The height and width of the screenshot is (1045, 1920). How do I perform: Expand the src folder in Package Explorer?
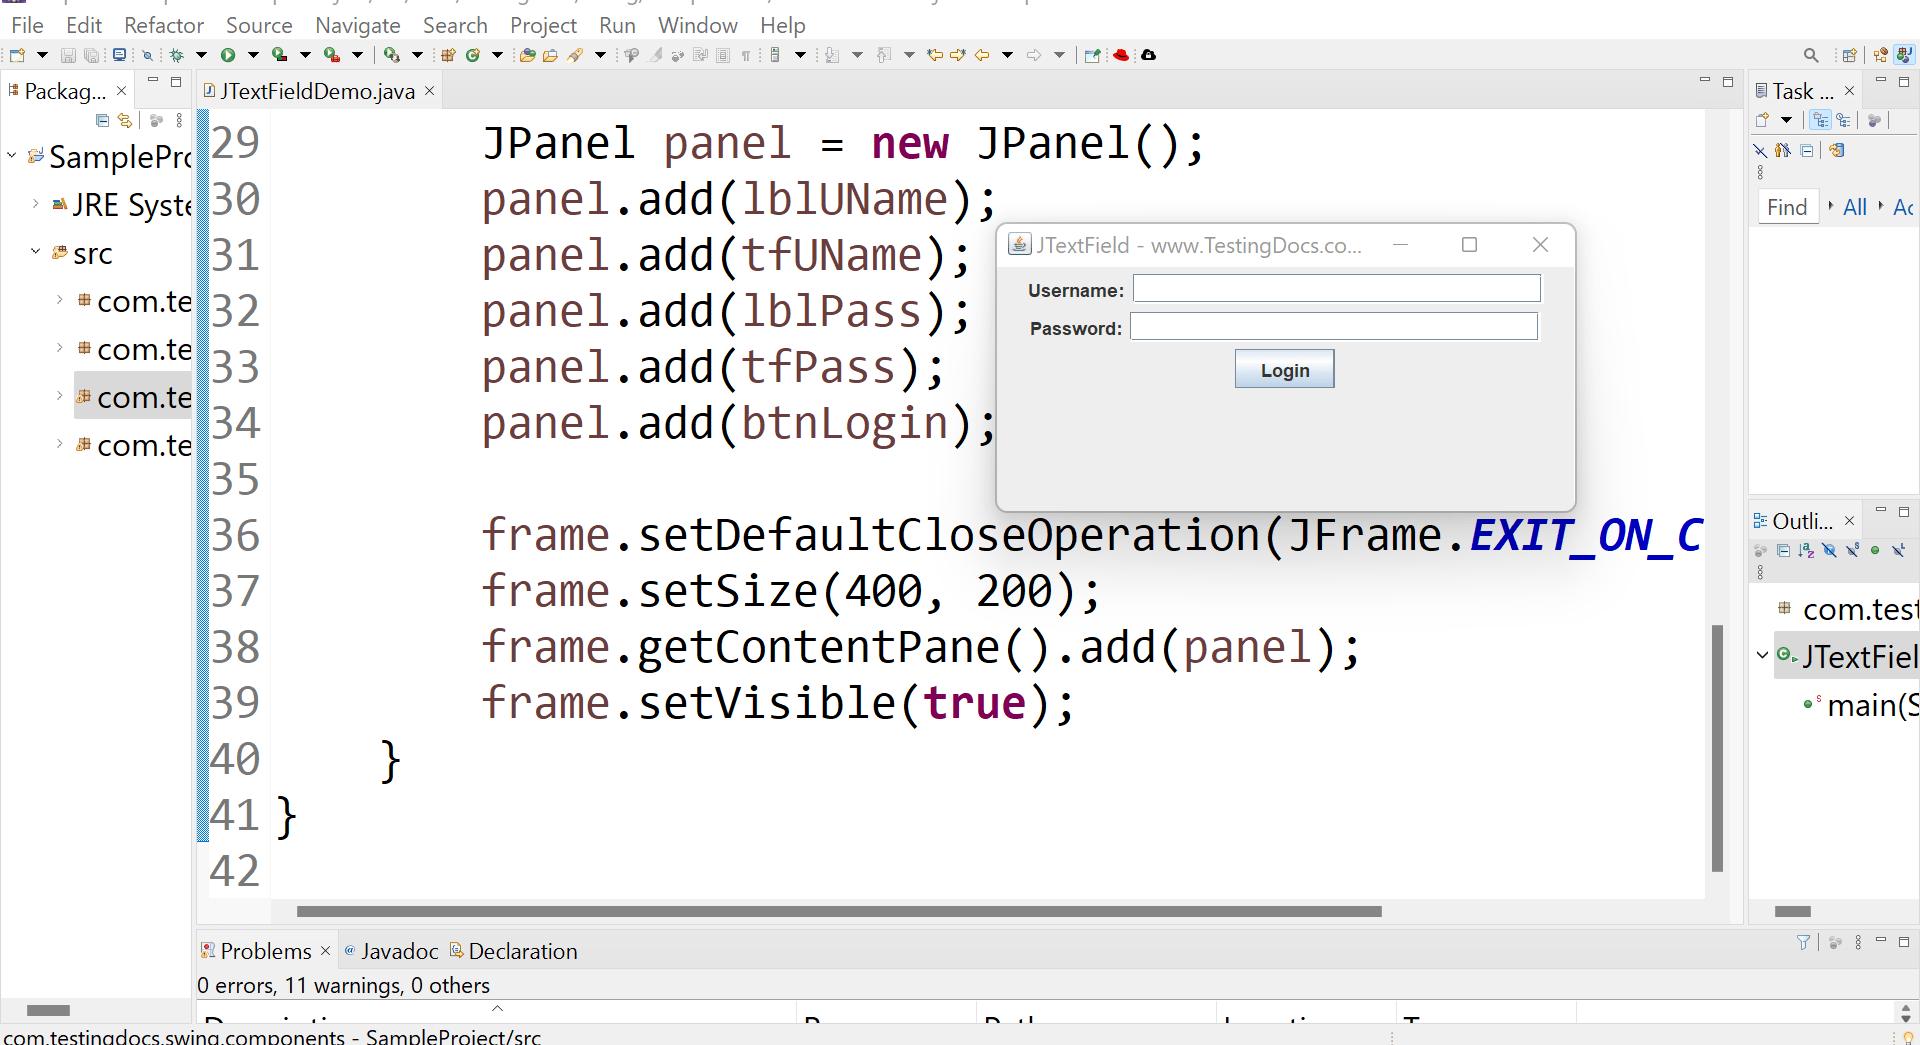pyautogui.click(x=36, y=253)
